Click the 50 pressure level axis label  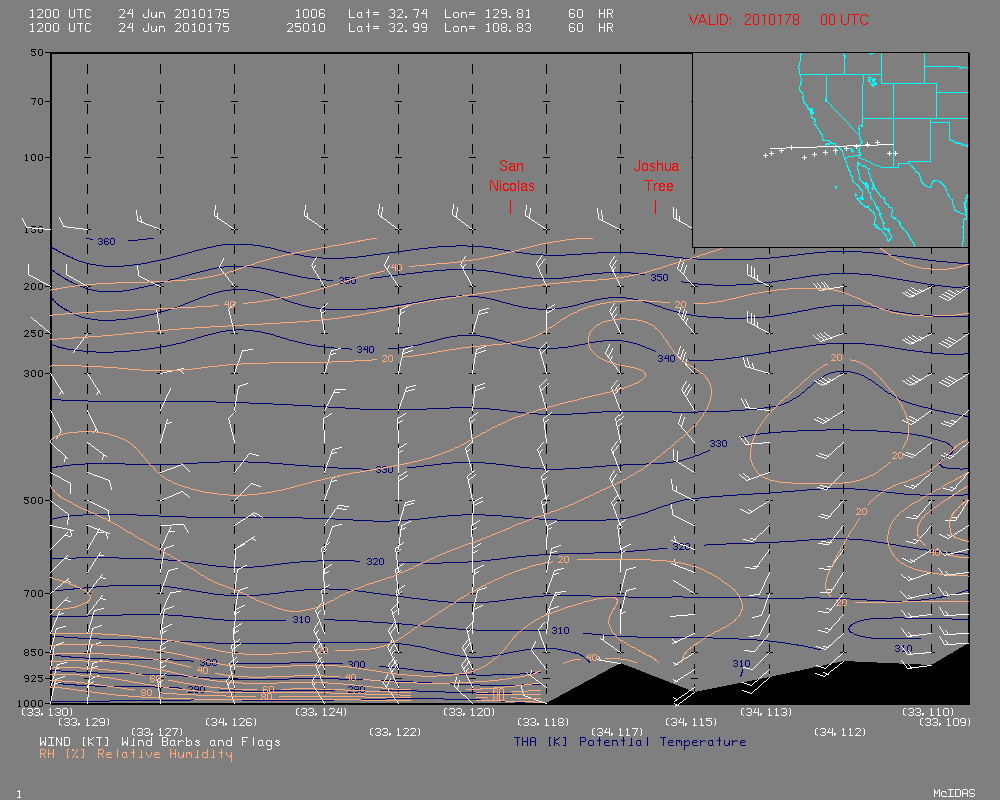[x=37, y=52]
